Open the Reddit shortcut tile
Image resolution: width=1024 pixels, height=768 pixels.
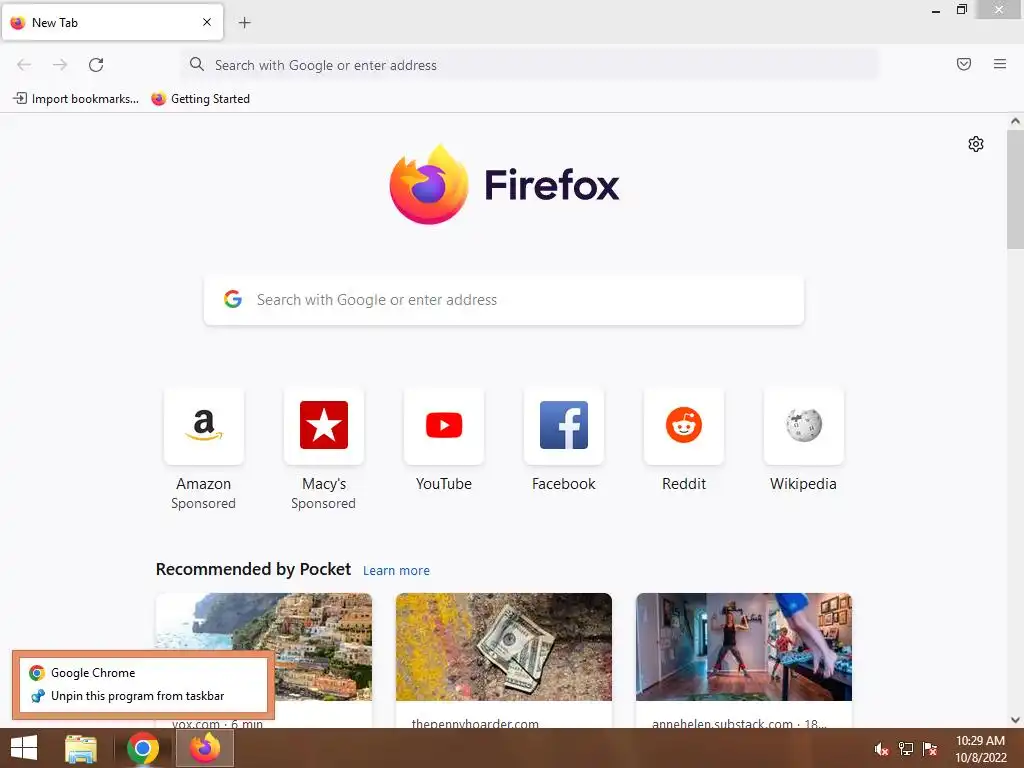(x=684, y=426)
